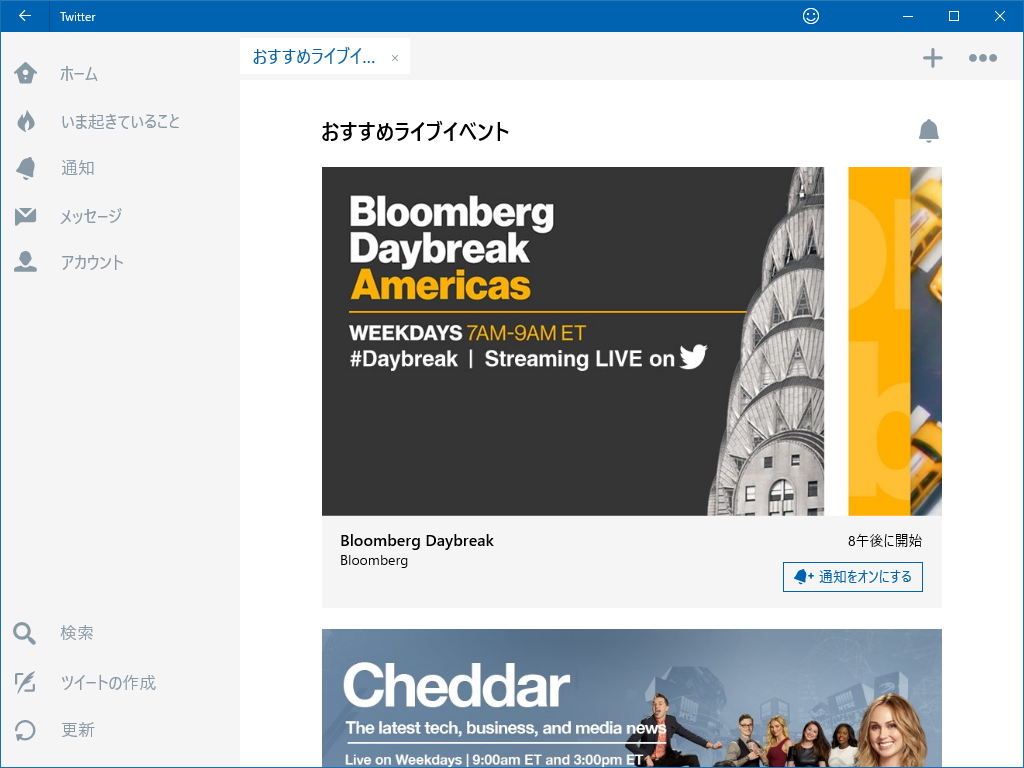
Task: Click the person icon for アカウント
Action: (25, 262)
